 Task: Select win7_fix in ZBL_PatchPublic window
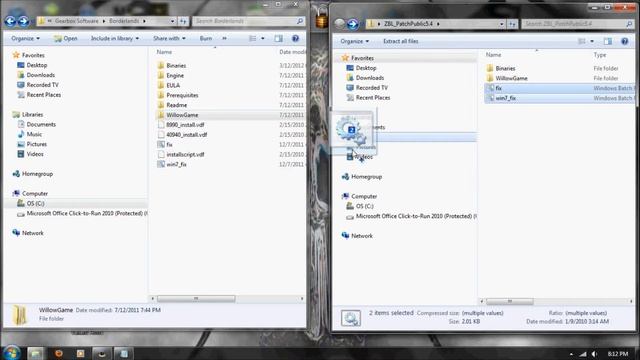pyautogui.click(x=506, y=98)
